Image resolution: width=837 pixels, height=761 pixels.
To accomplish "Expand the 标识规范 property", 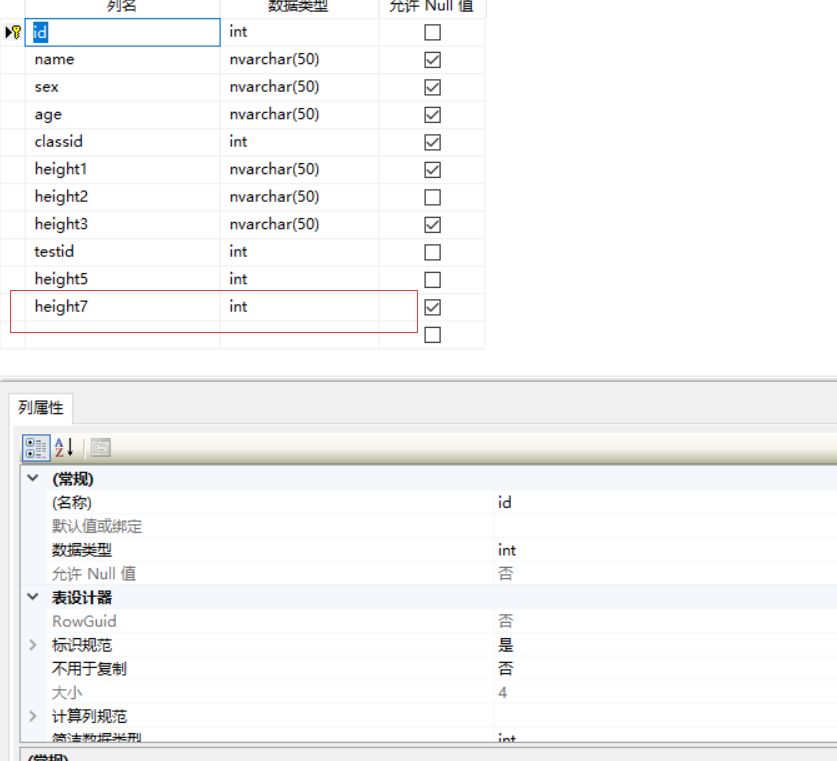I will pos(33,645).
